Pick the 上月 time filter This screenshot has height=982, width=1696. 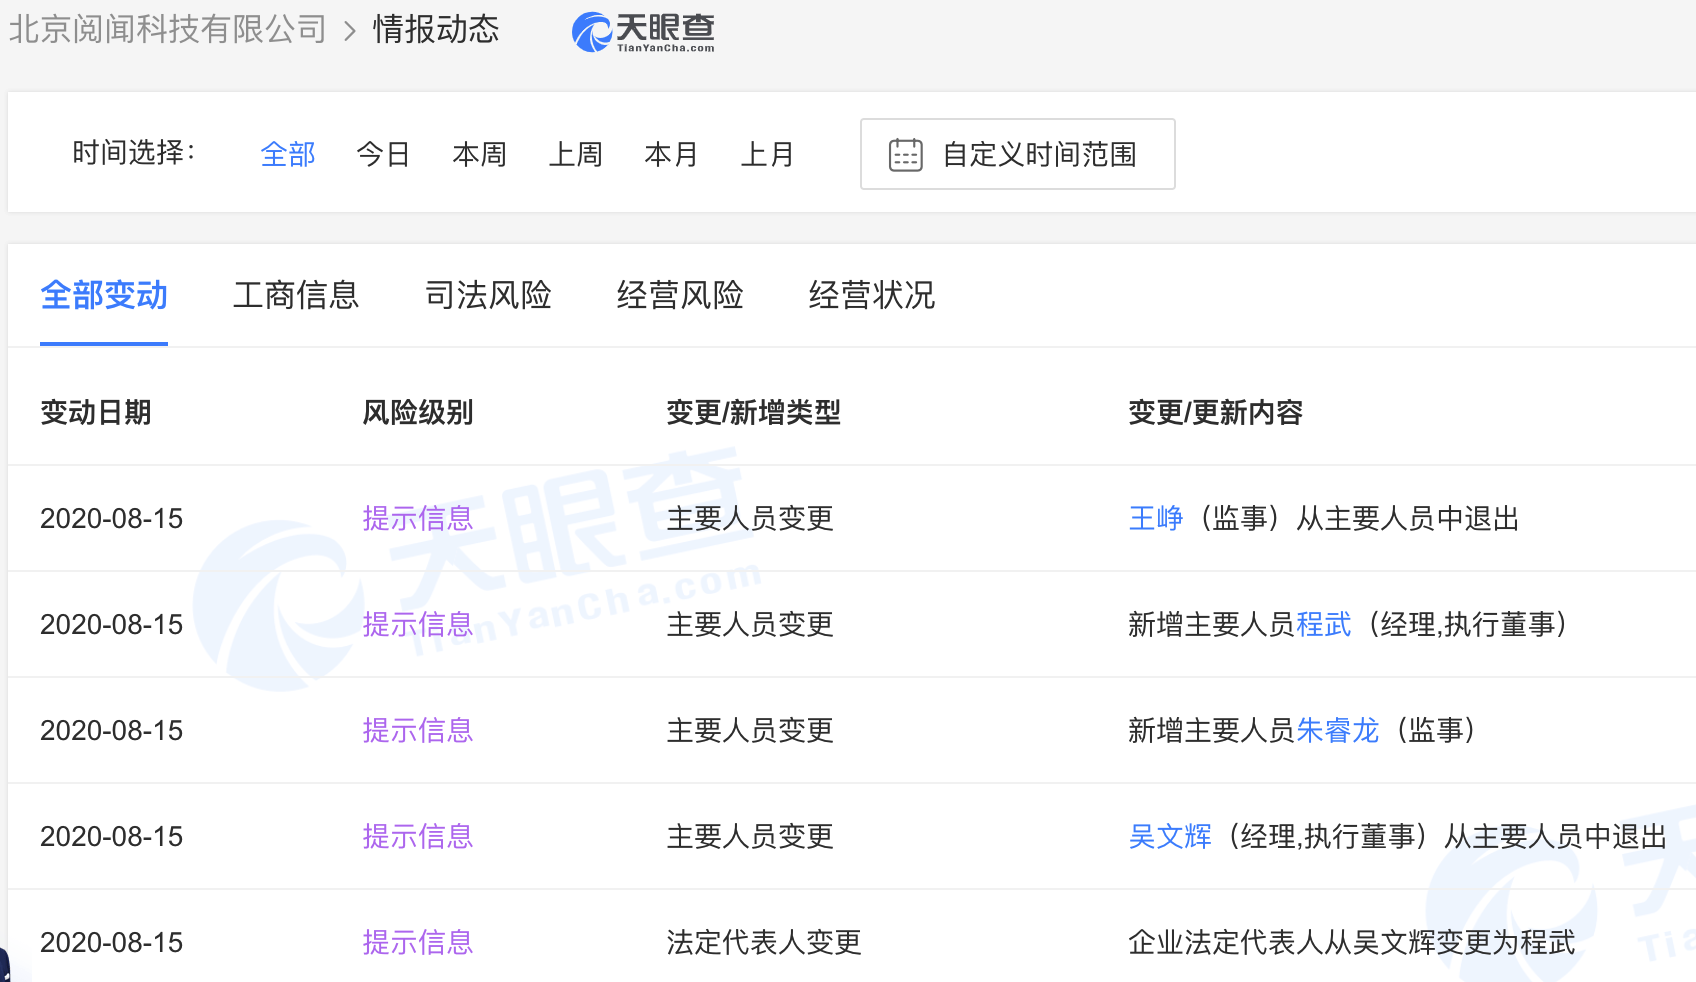click(x=767, y=155)
